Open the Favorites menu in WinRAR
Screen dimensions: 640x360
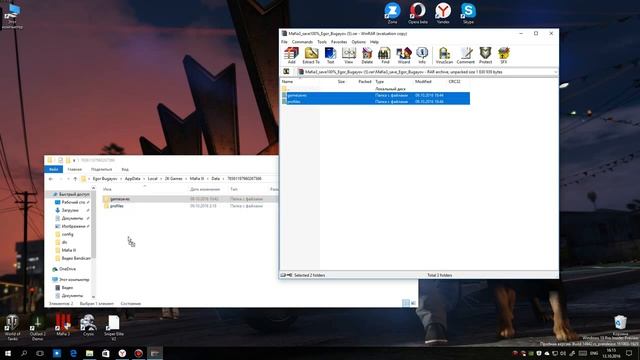[x=339, y=42]
